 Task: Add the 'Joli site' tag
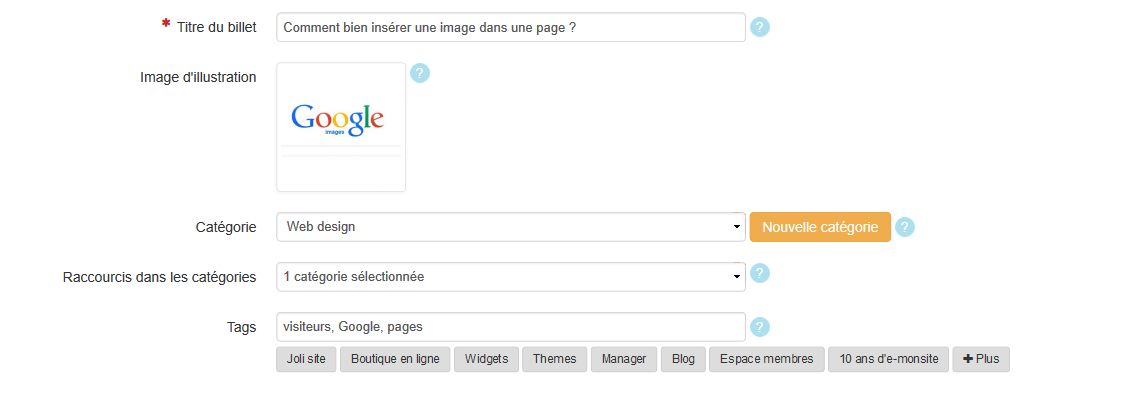point(306,359)
